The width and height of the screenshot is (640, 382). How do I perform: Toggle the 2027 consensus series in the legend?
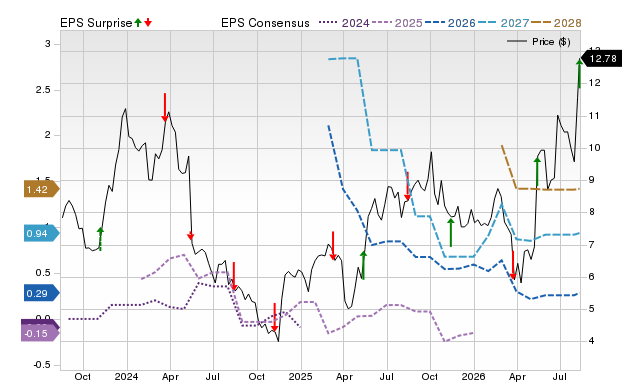pos(503,23)
